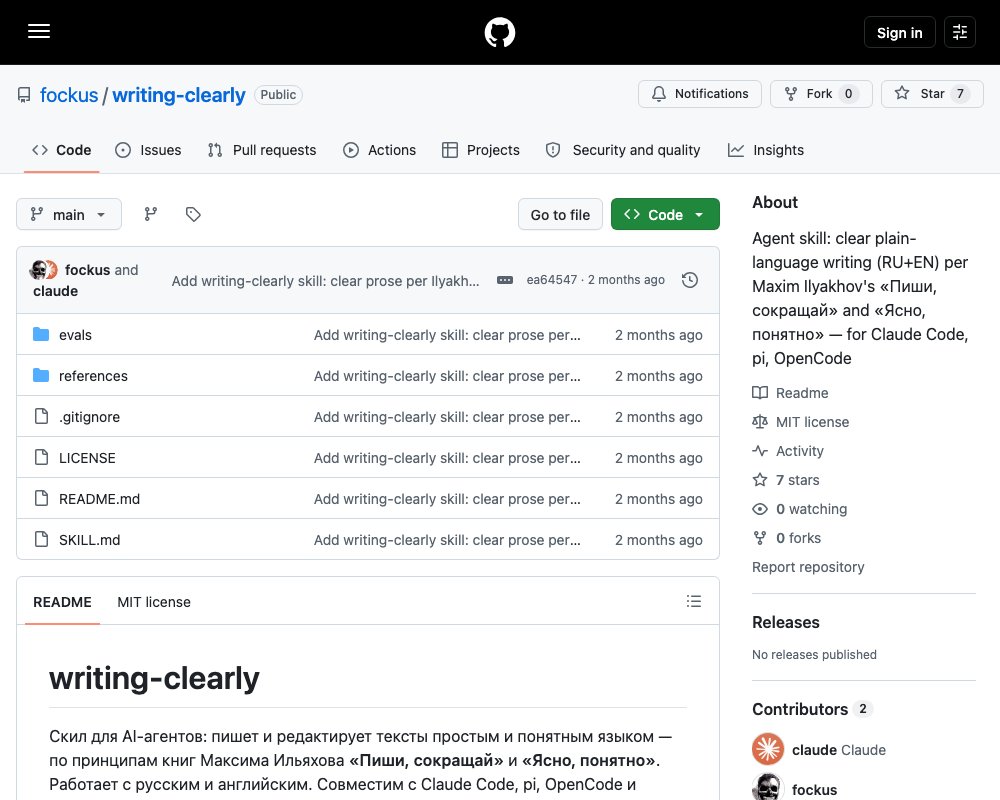Click the 2 months ago on README.md row
1000x800 pixels.
tap(659, 499)
